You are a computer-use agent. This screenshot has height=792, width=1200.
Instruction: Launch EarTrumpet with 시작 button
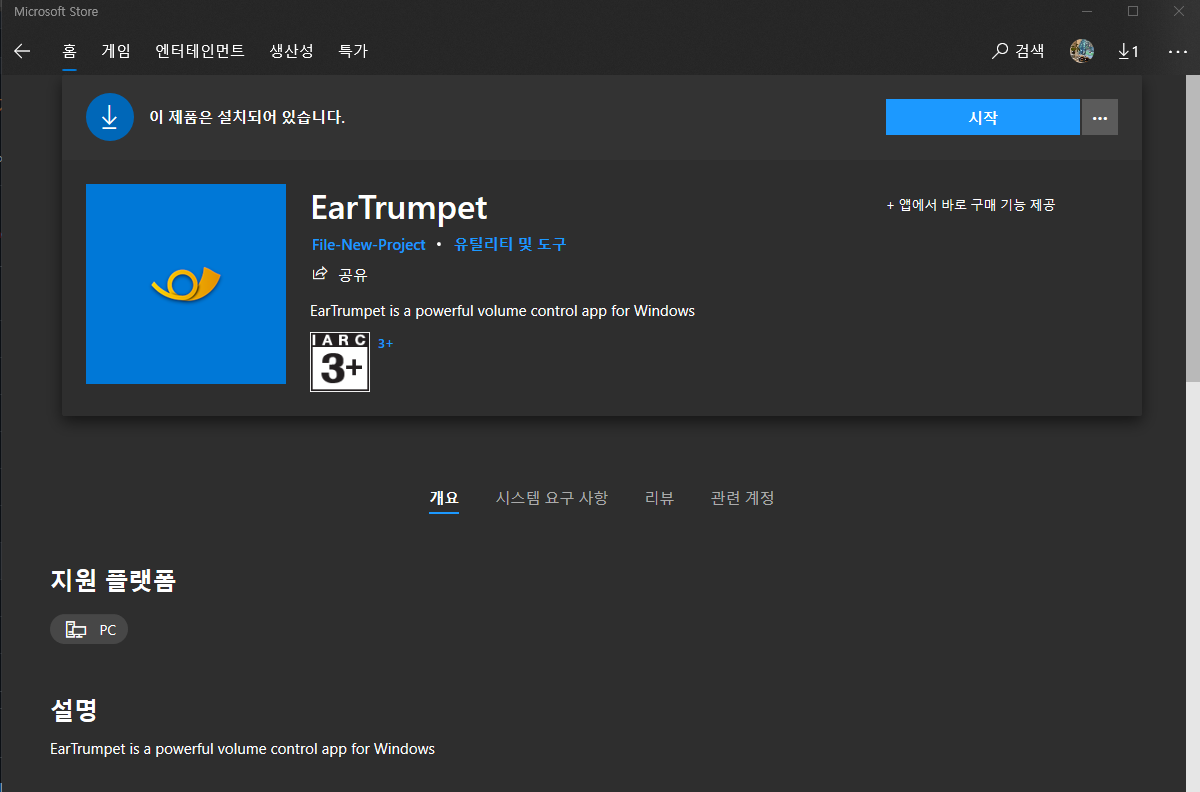983,117
